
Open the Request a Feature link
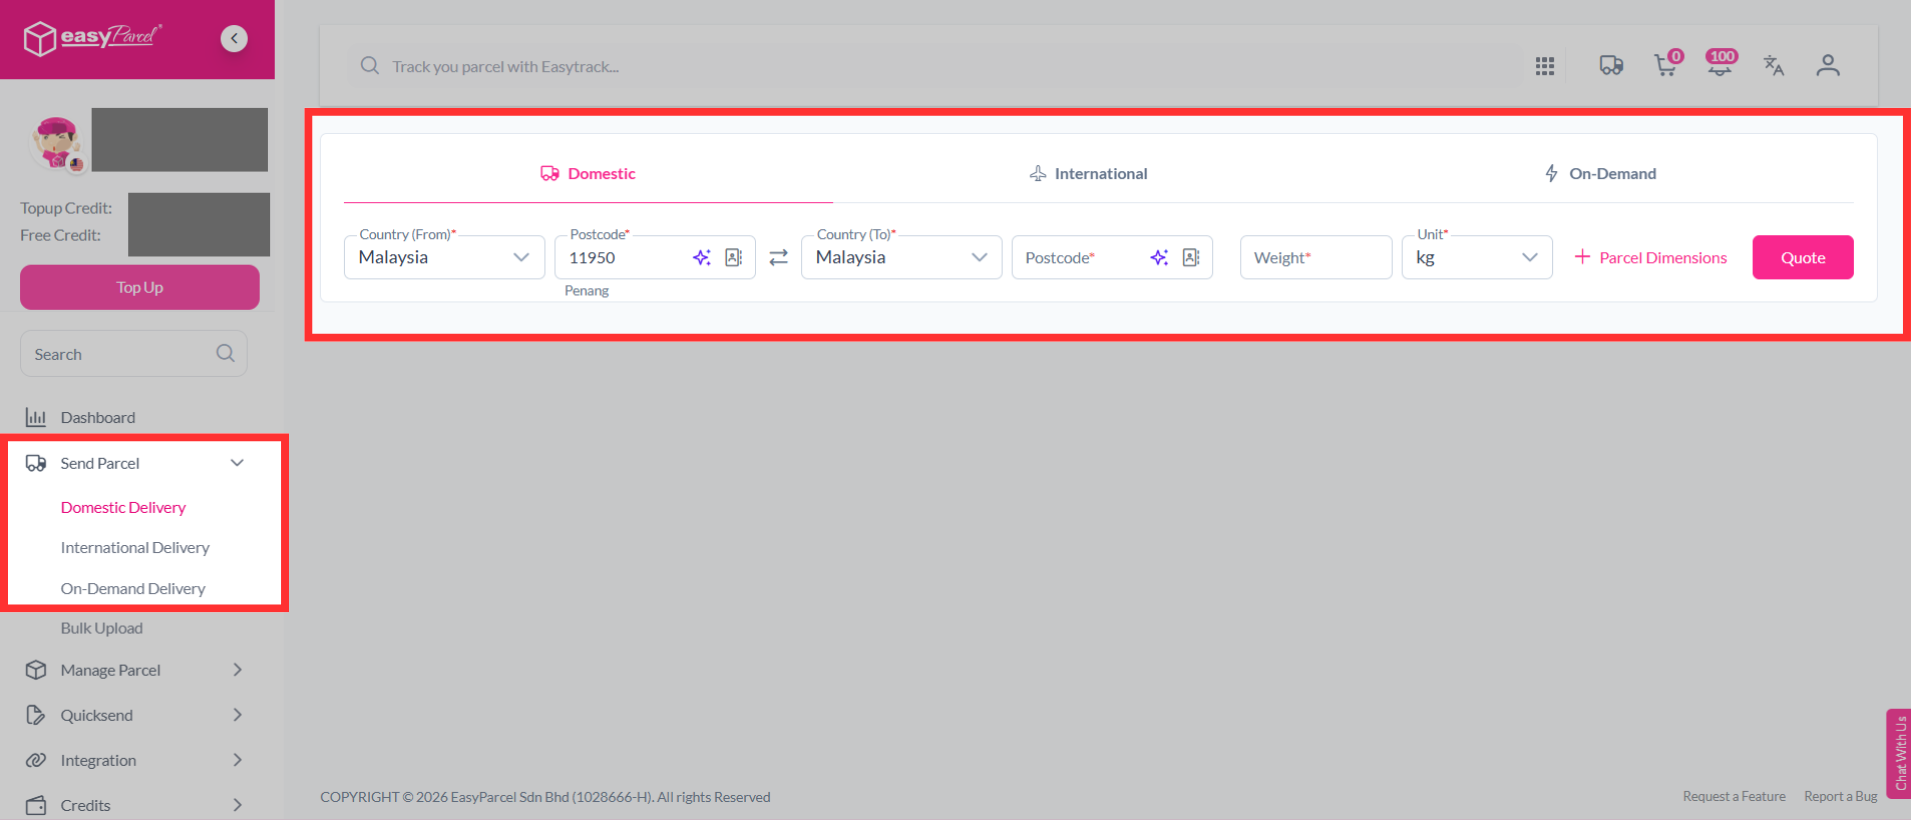[x=1734, y=796]
